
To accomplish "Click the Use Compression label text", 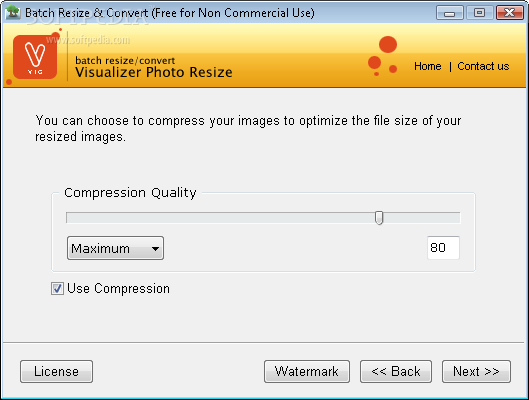I will [118, 289].
